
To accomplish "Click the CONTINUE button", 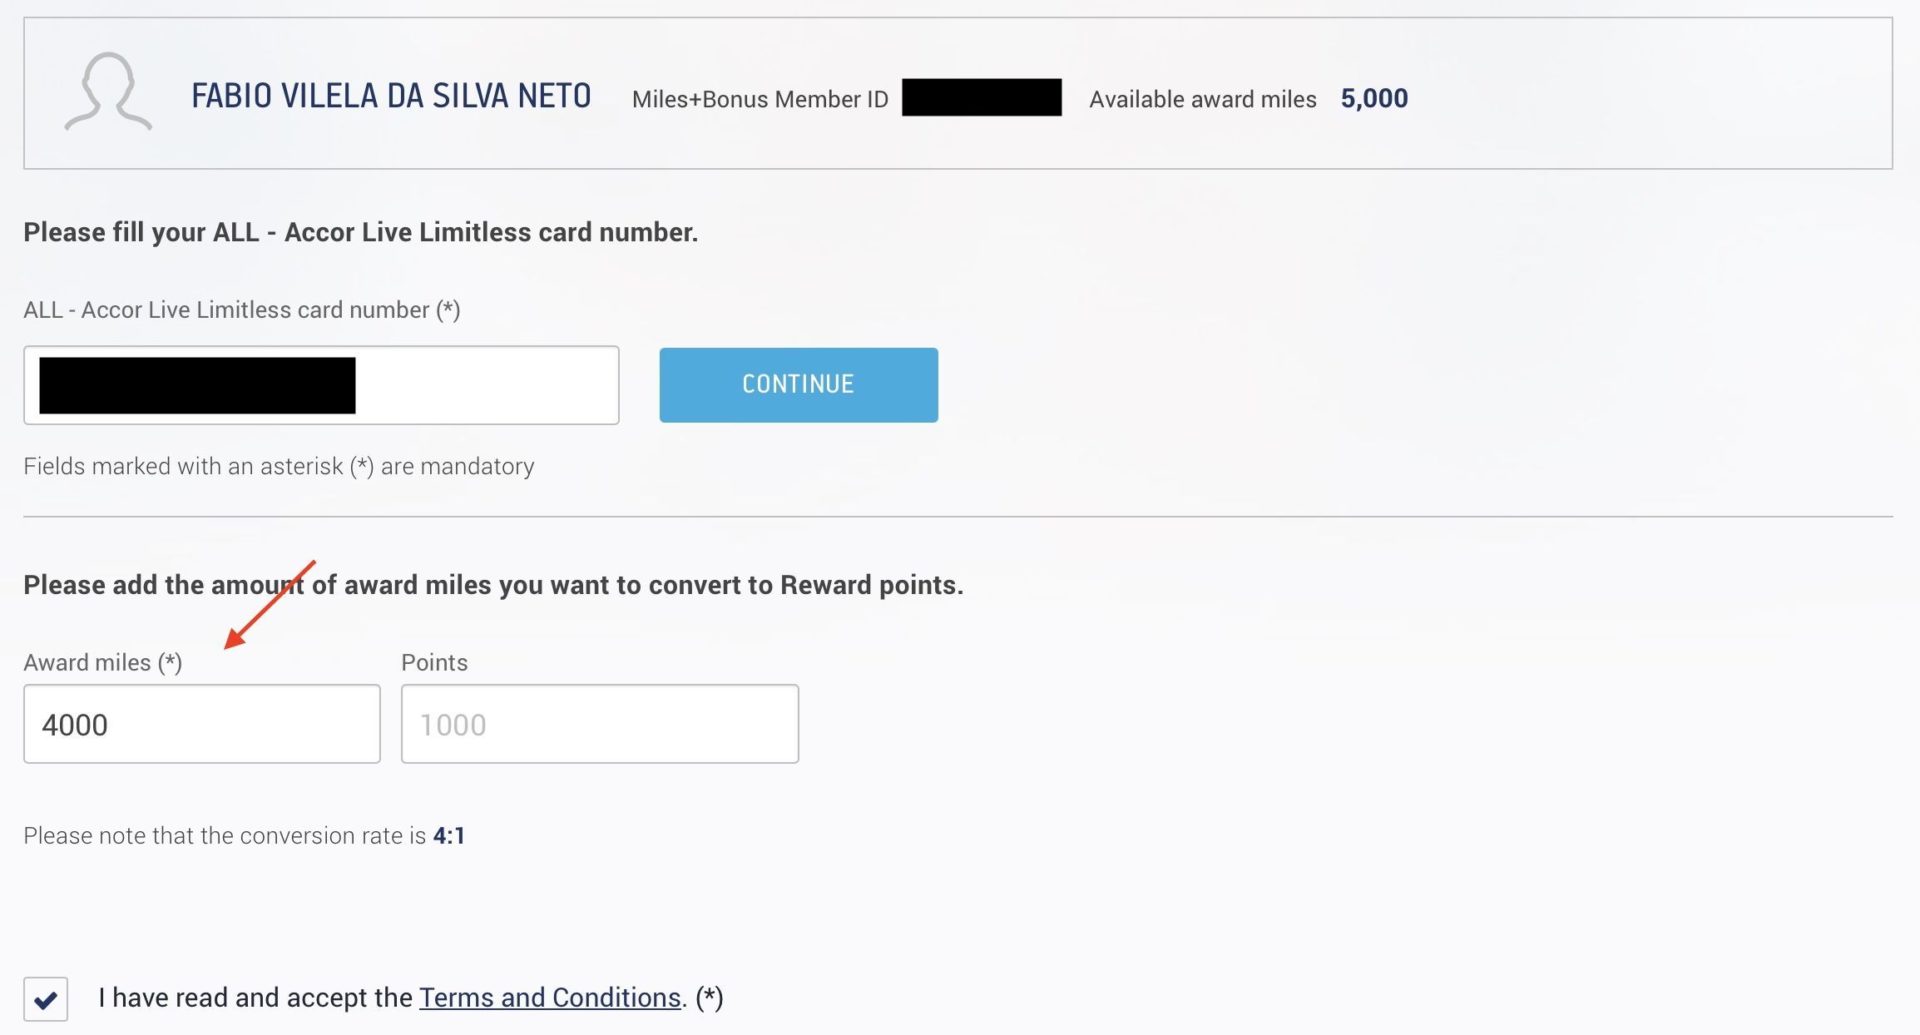I will pyautogui.click(x=798, y=385).
